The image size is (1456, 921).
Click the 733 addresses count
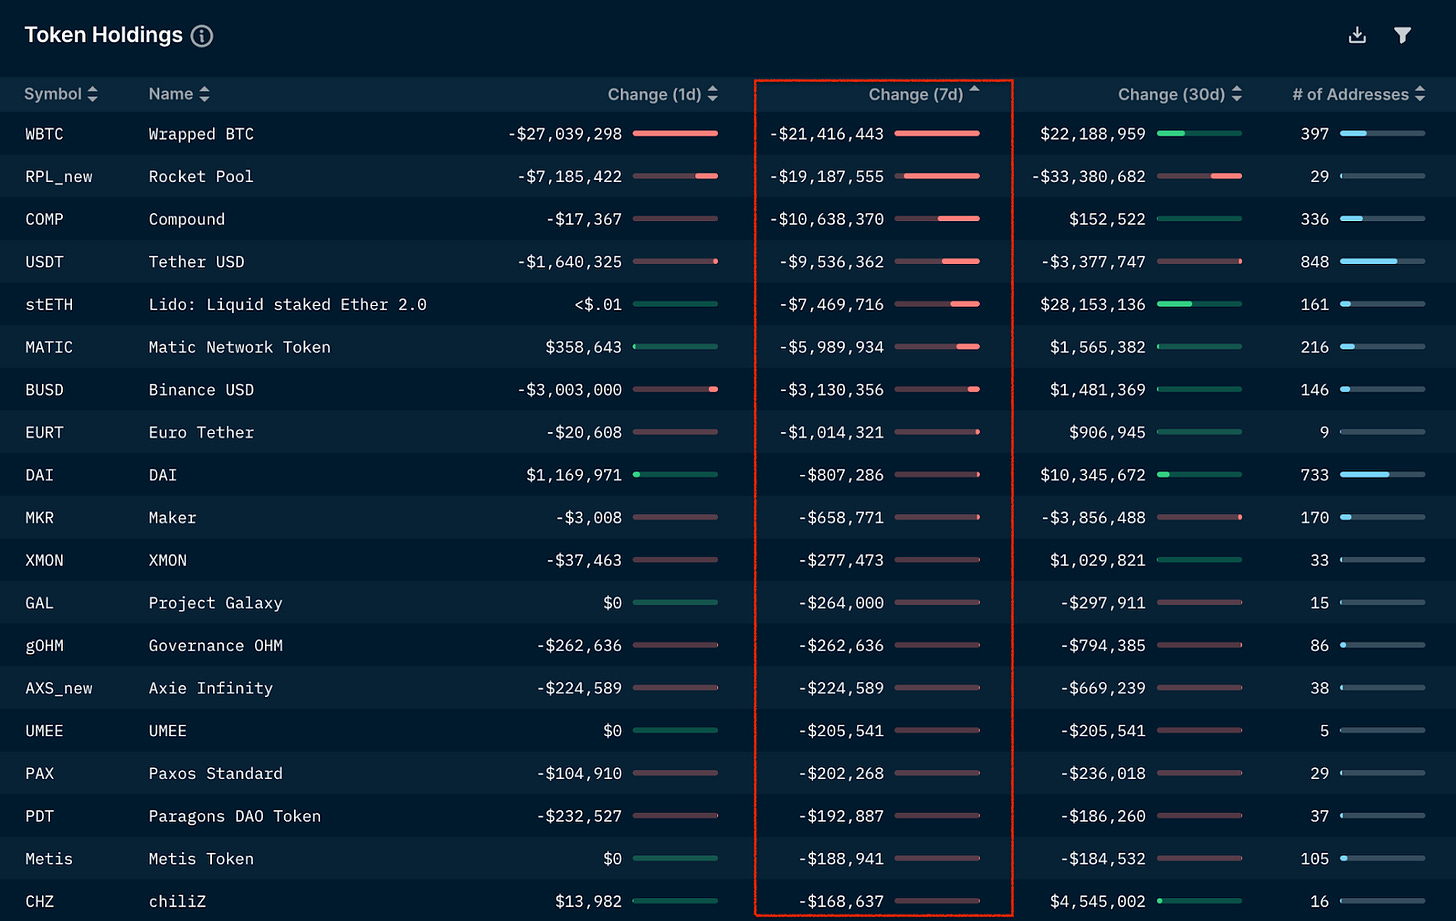[x=1315, y=475]
